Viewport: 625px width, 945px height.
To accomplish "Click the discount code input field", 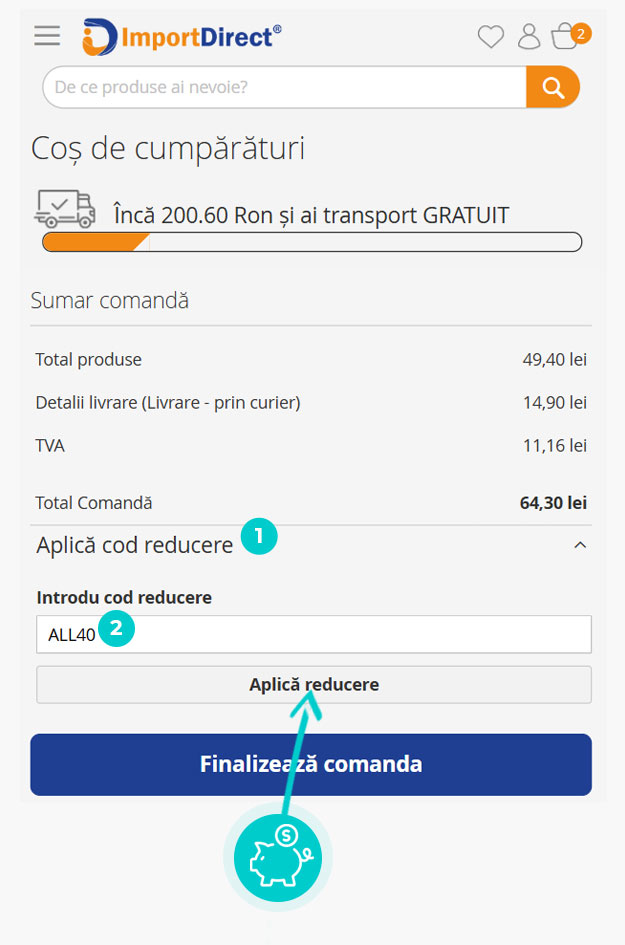I will (350, 634).
